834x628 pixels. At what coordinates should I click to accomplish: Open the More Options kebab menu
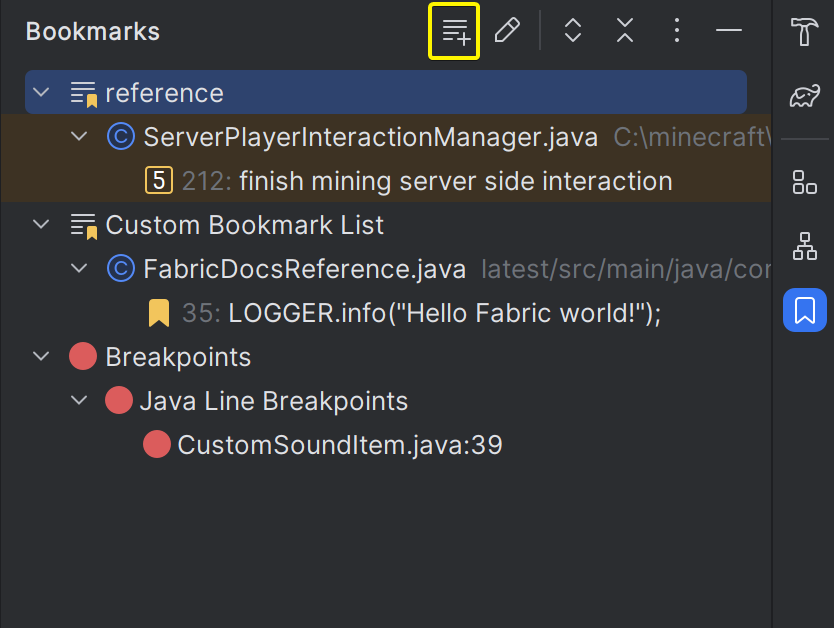click(677, 31)
